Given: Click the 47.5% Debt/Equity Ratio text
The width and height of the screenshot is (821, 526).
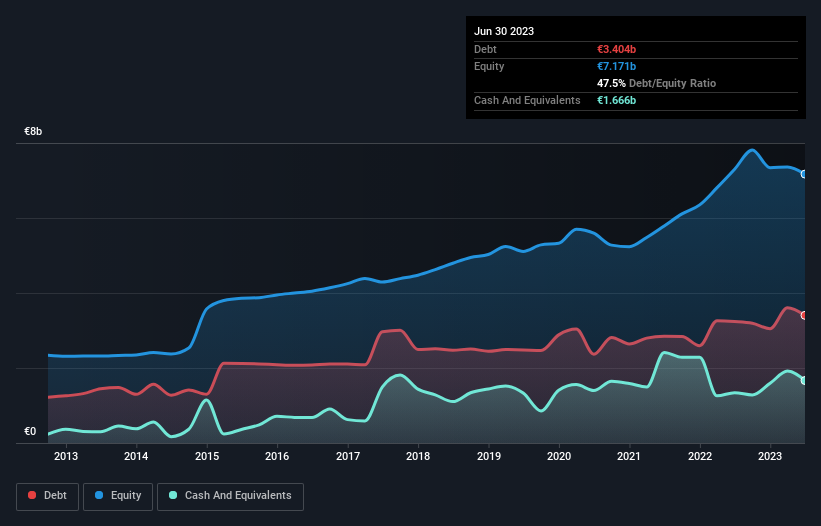Looking at the screenshot, I should 656,83.
